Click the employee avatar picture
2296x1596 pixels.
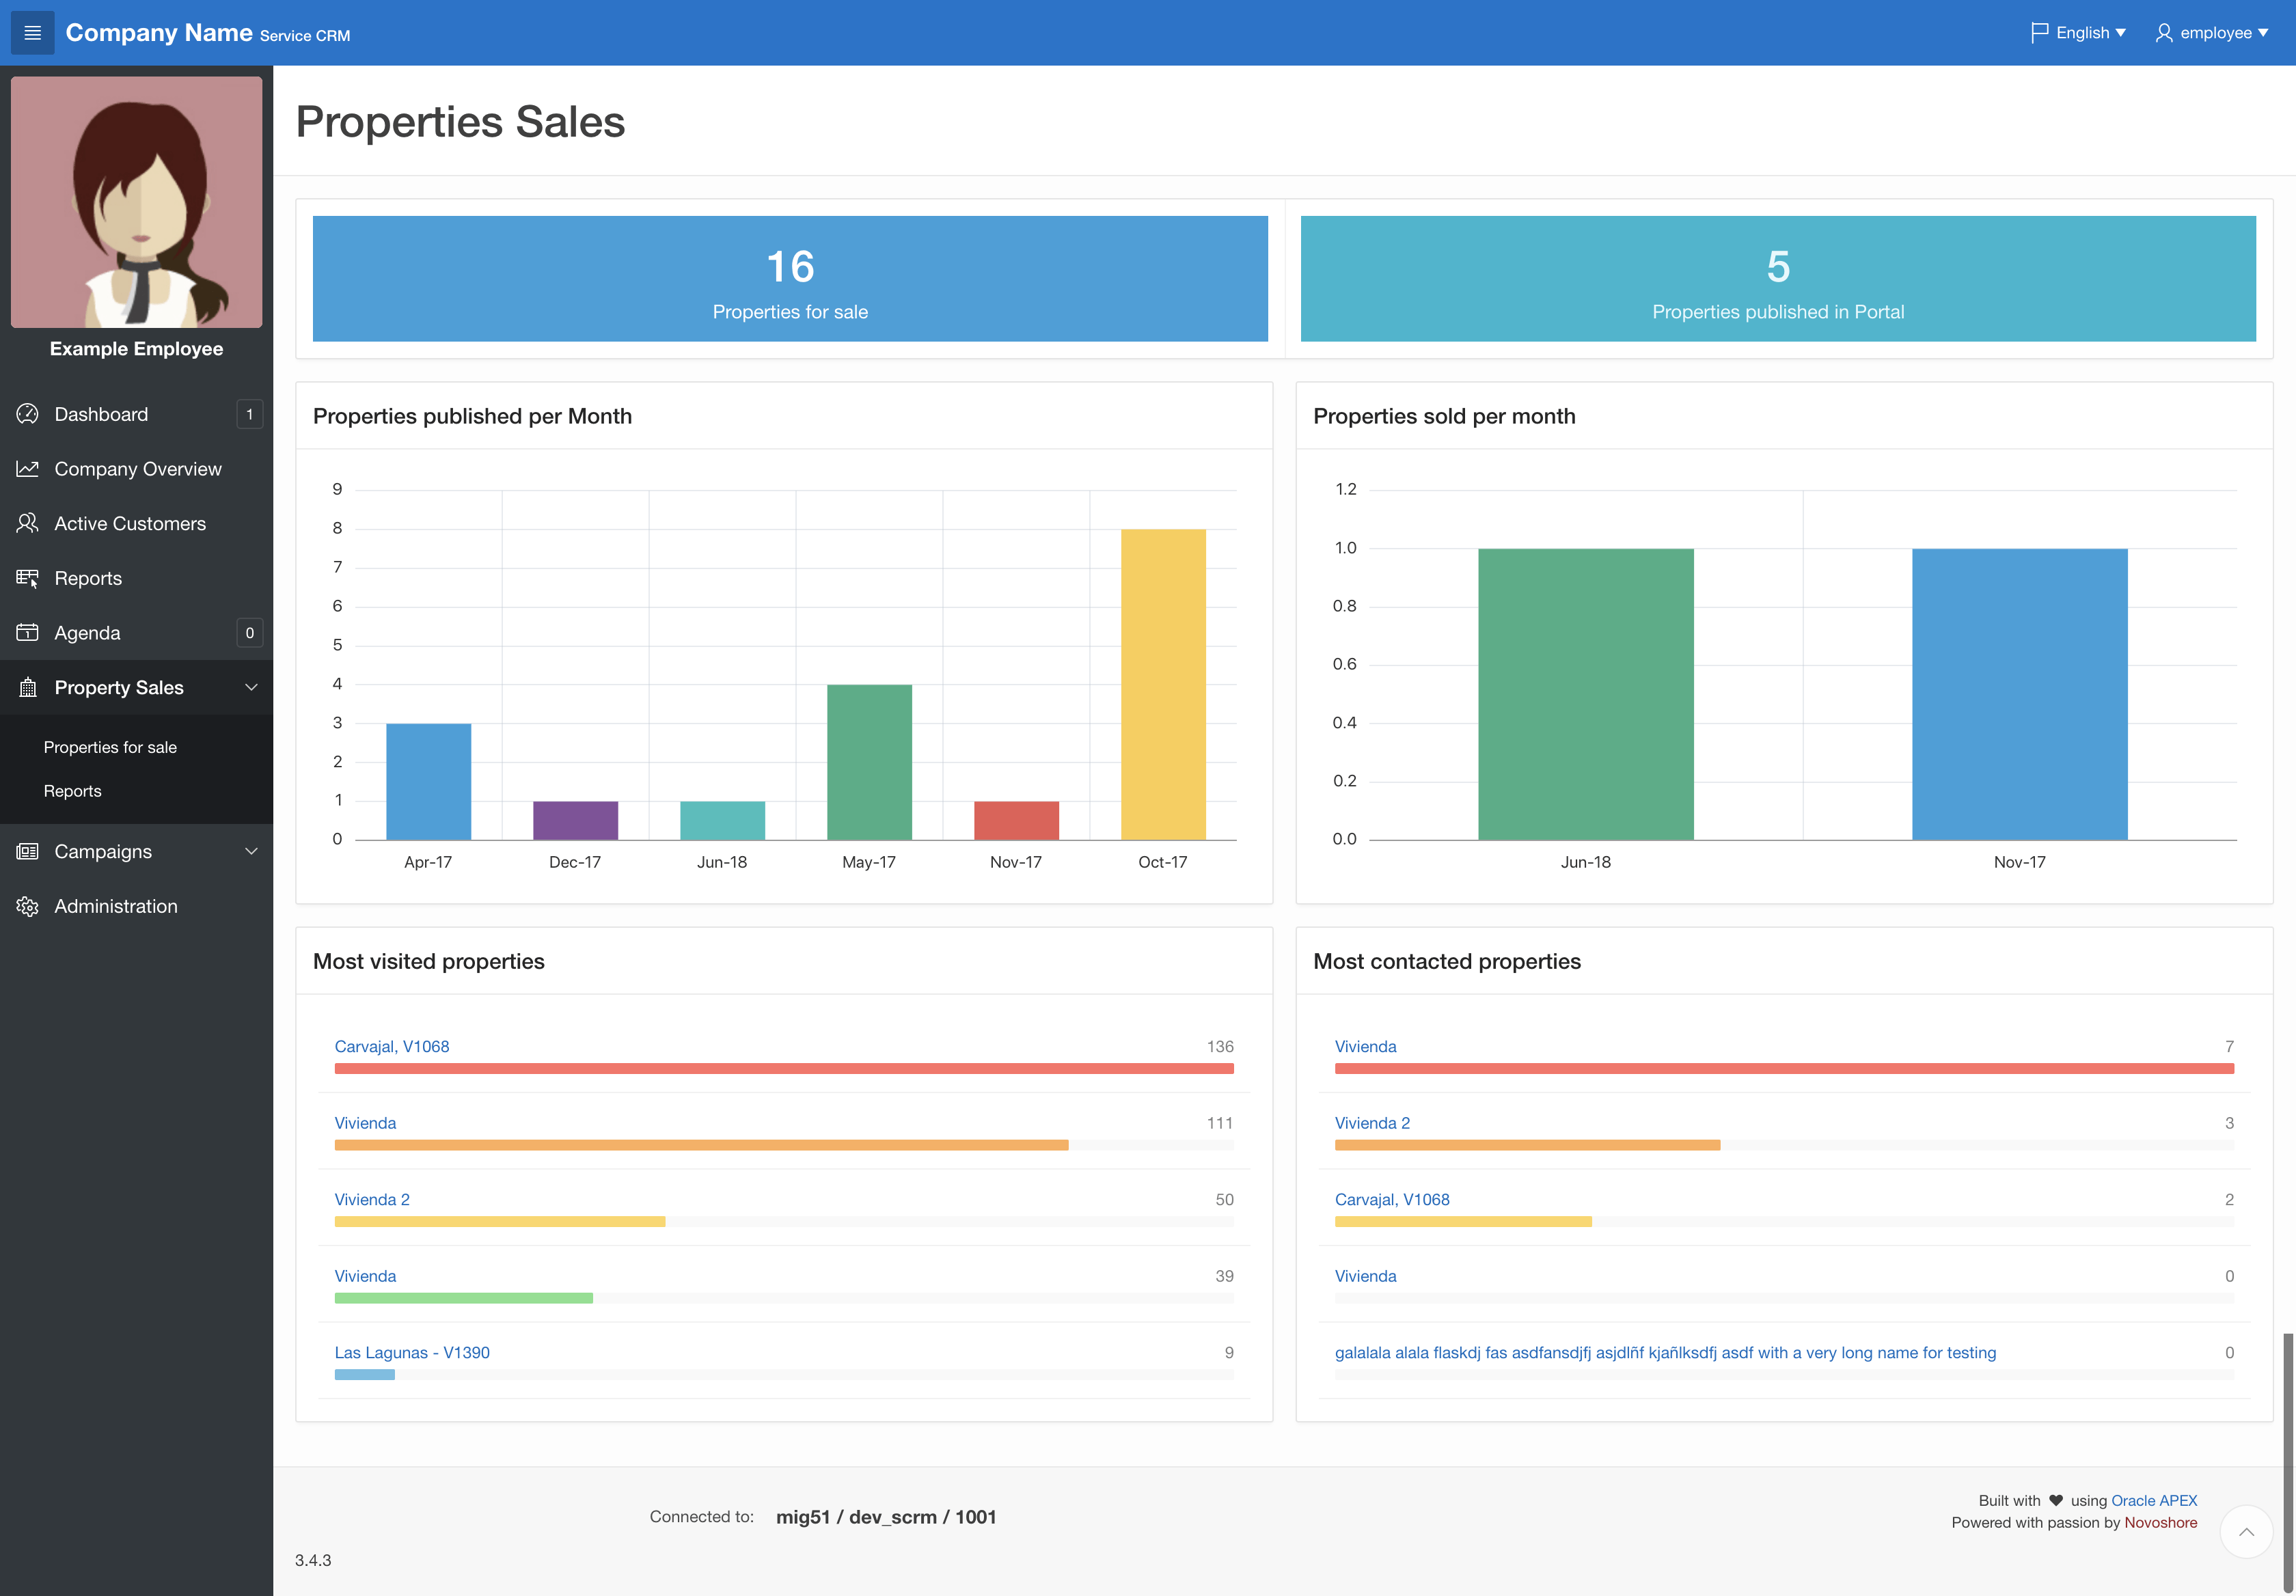(137, 203)
